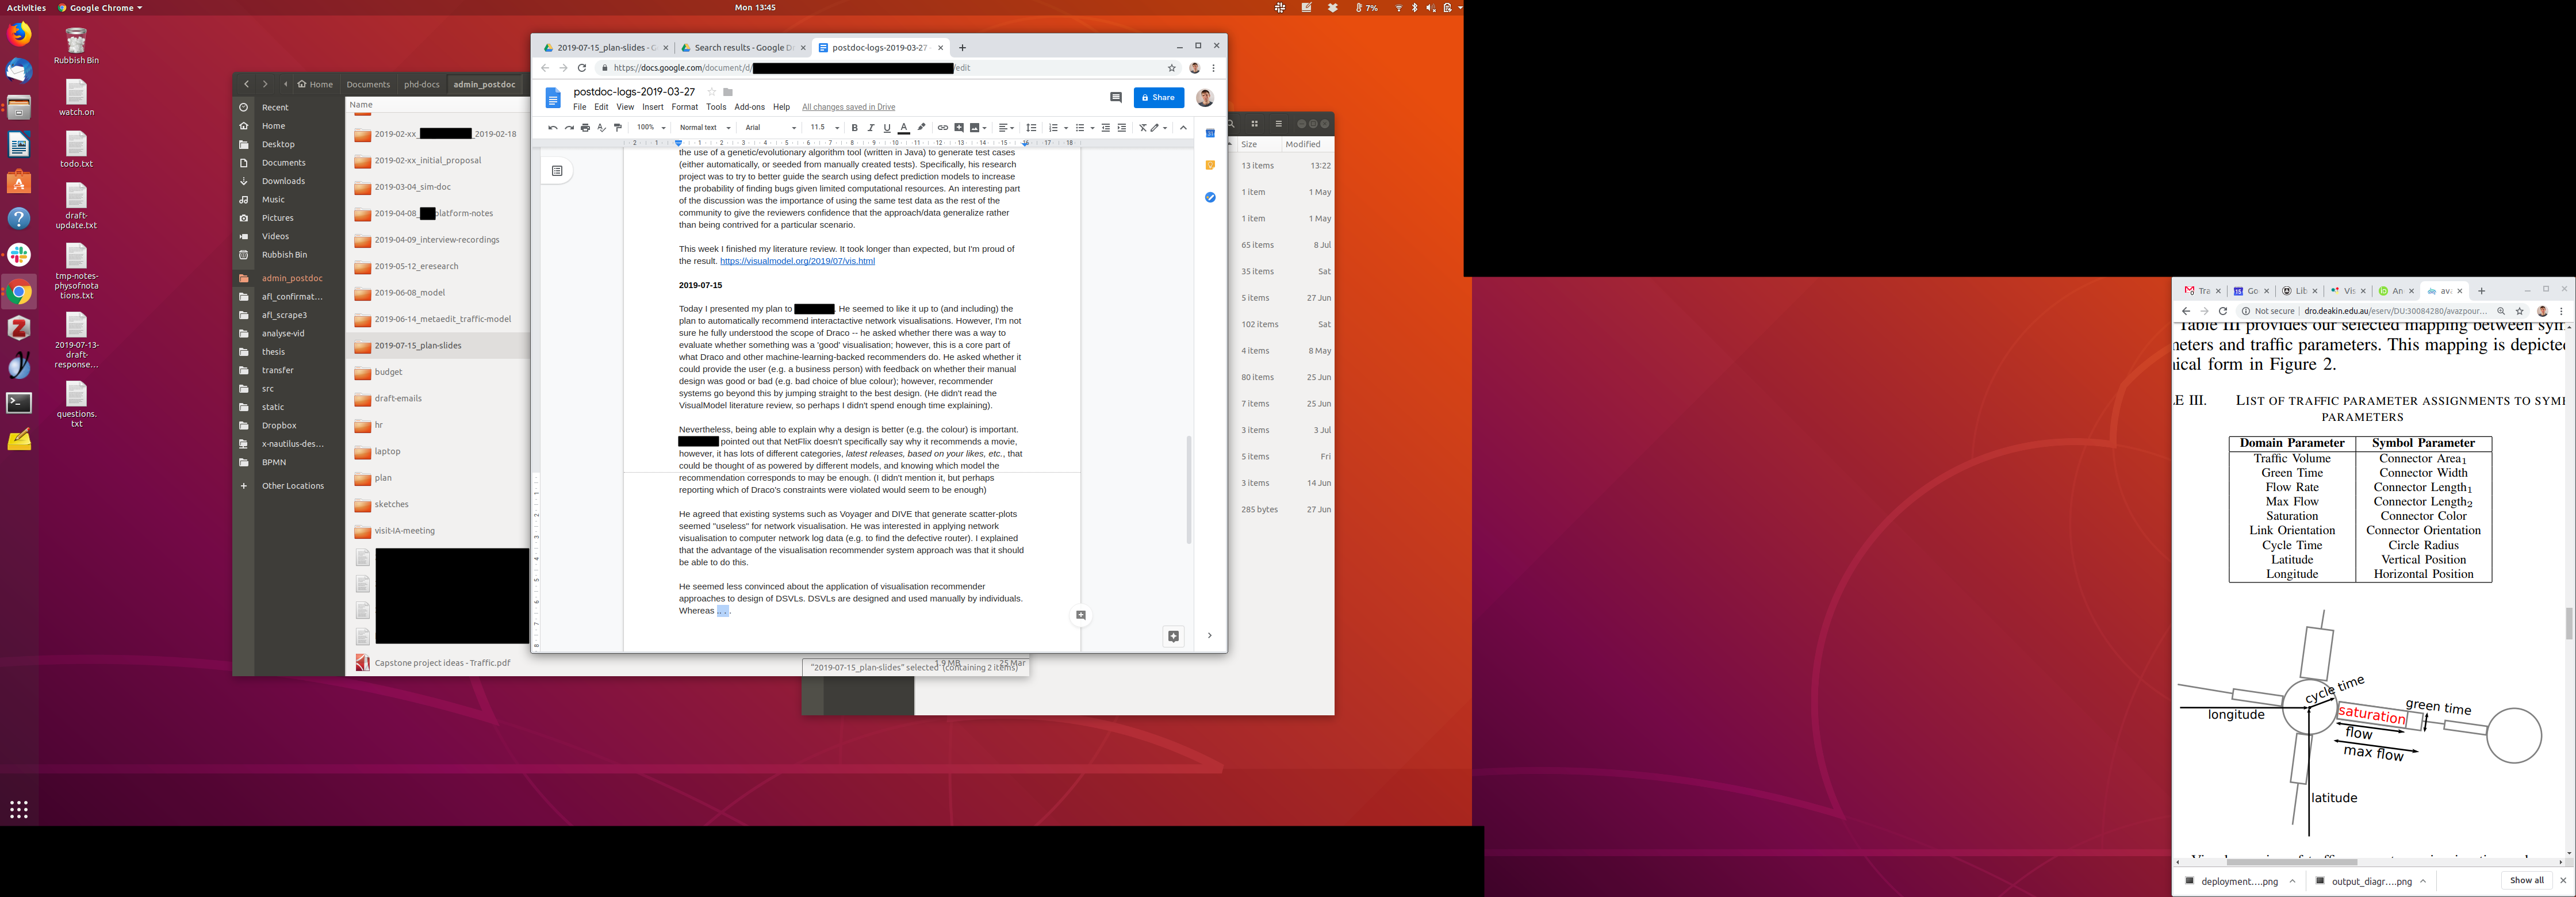Open comment history speech bubble icon
The width and height of the screenshot is (2576, 897).
point(1116,97)
